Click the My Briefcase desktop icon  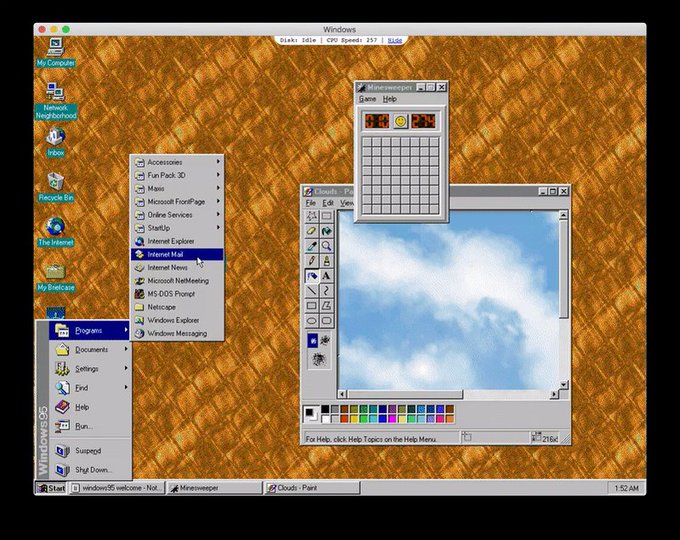click(x=56, y=277)
